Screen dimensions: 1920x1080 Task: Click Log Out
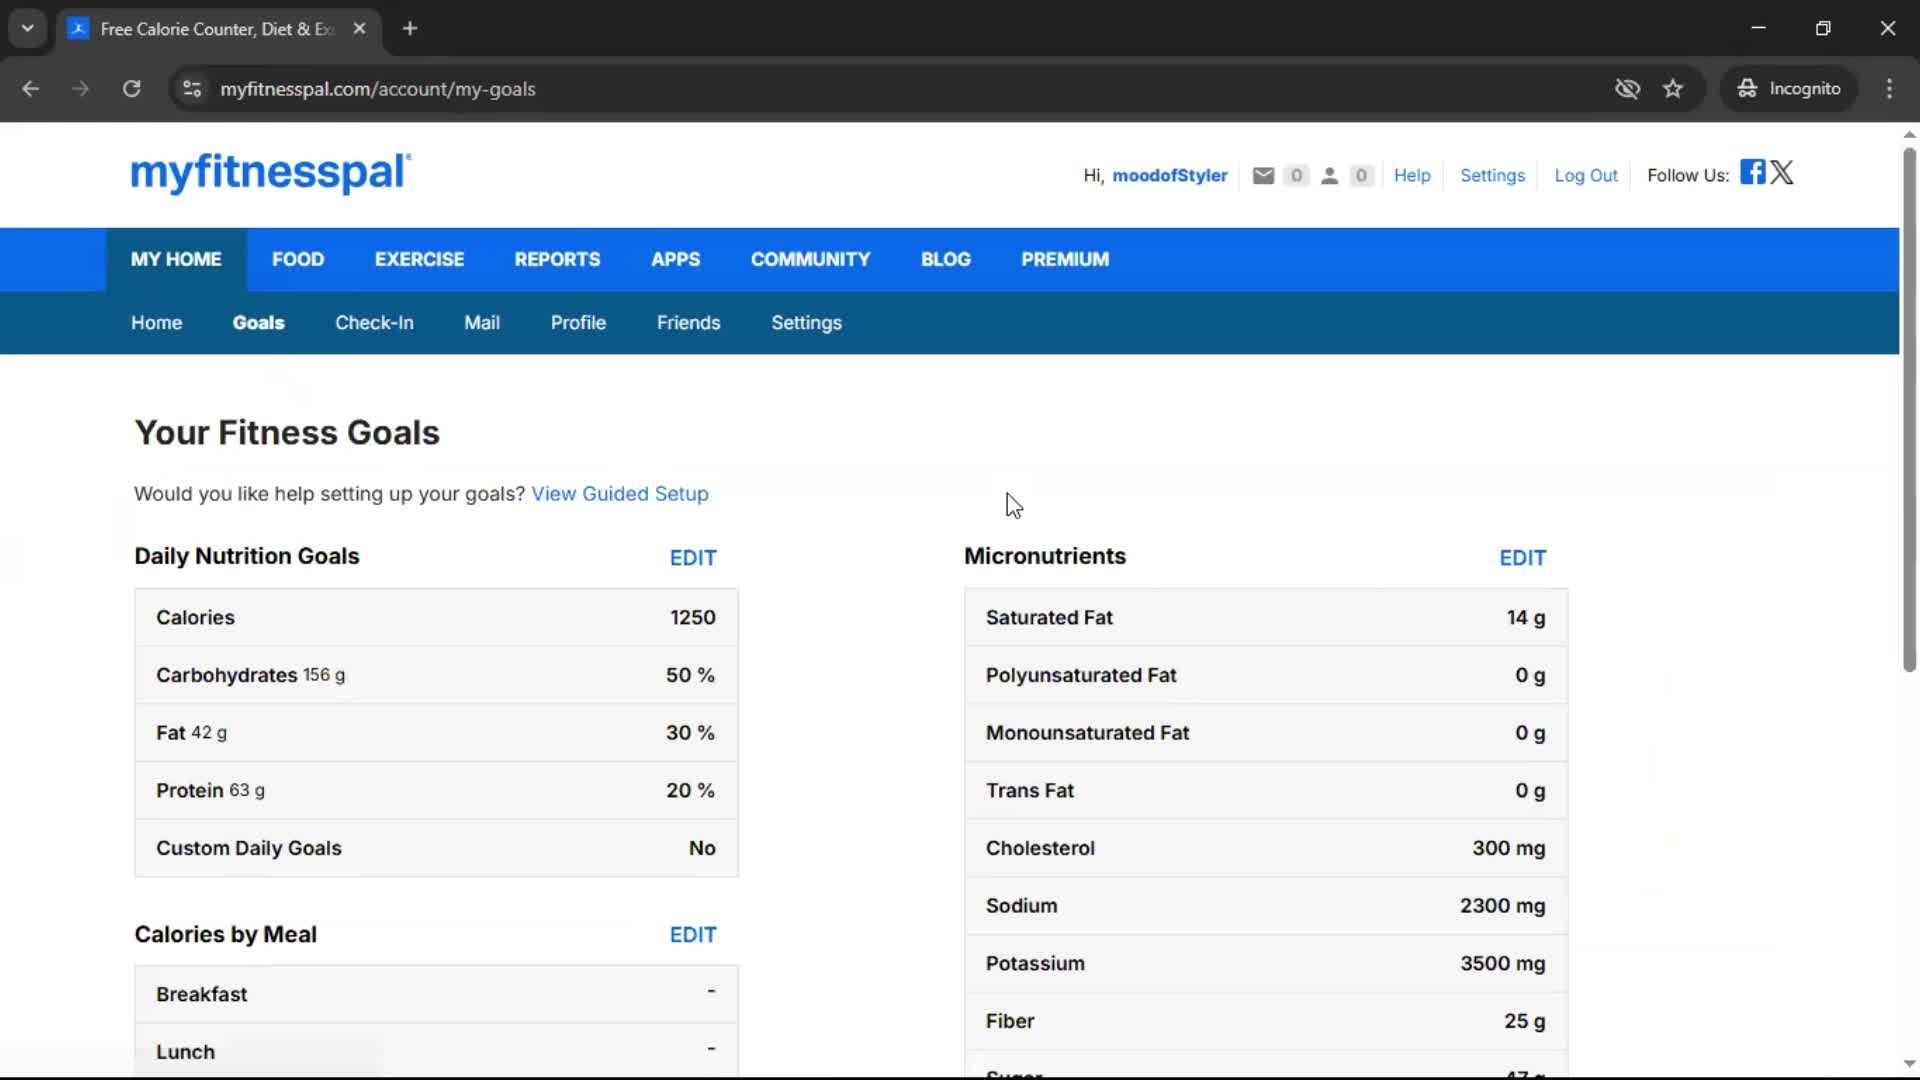click(x=1585, y=175)
